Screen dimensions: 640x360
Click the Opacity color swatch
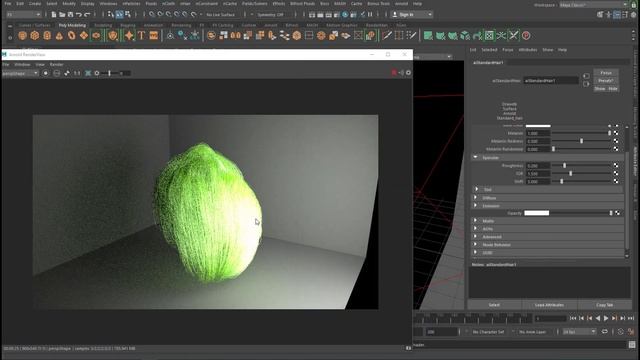point(536,213)
